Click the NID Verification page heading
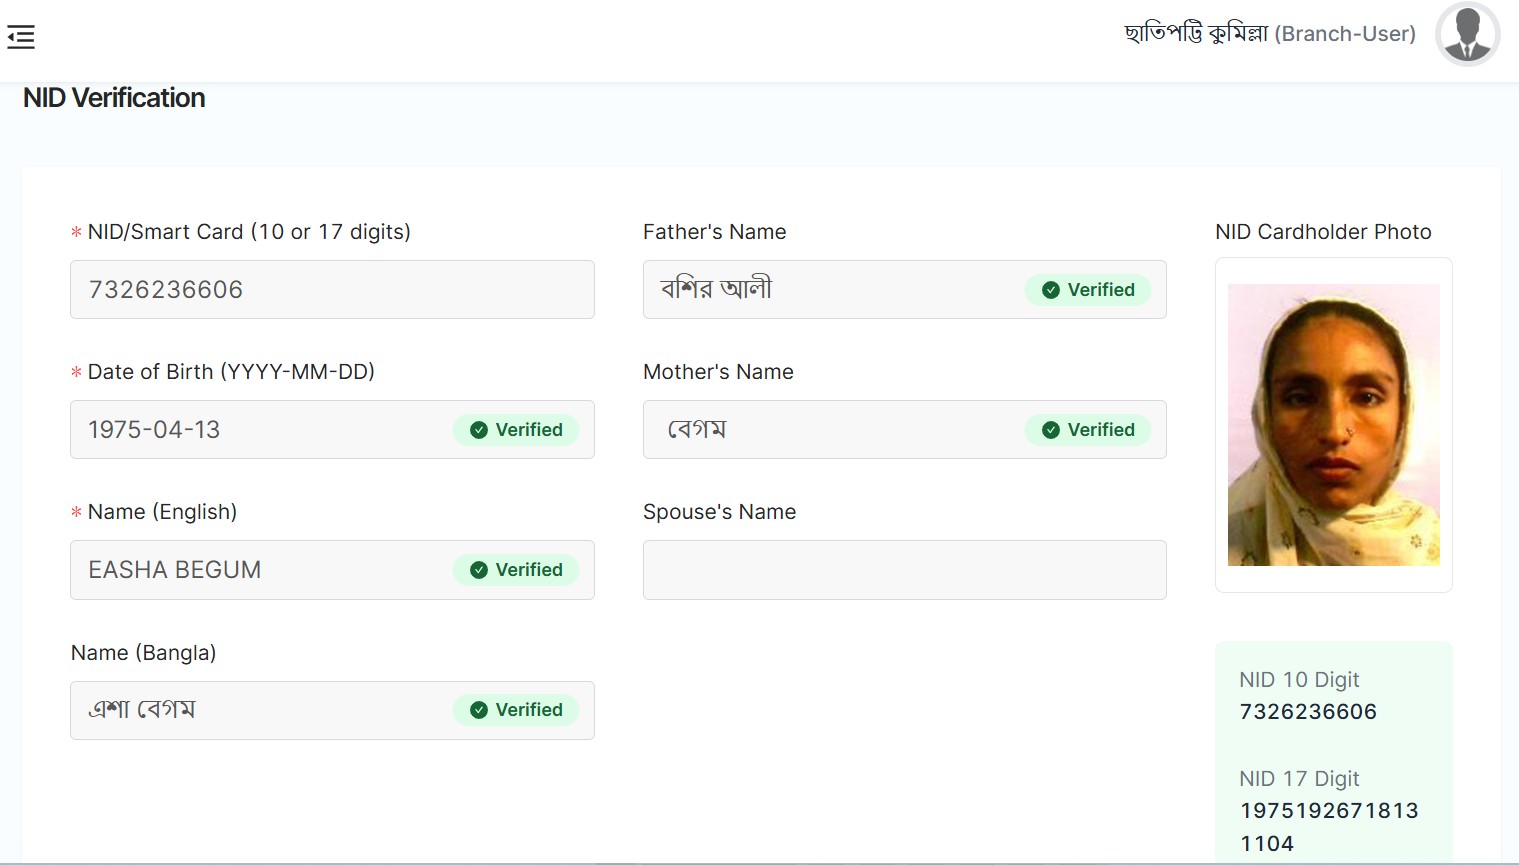 114,98
